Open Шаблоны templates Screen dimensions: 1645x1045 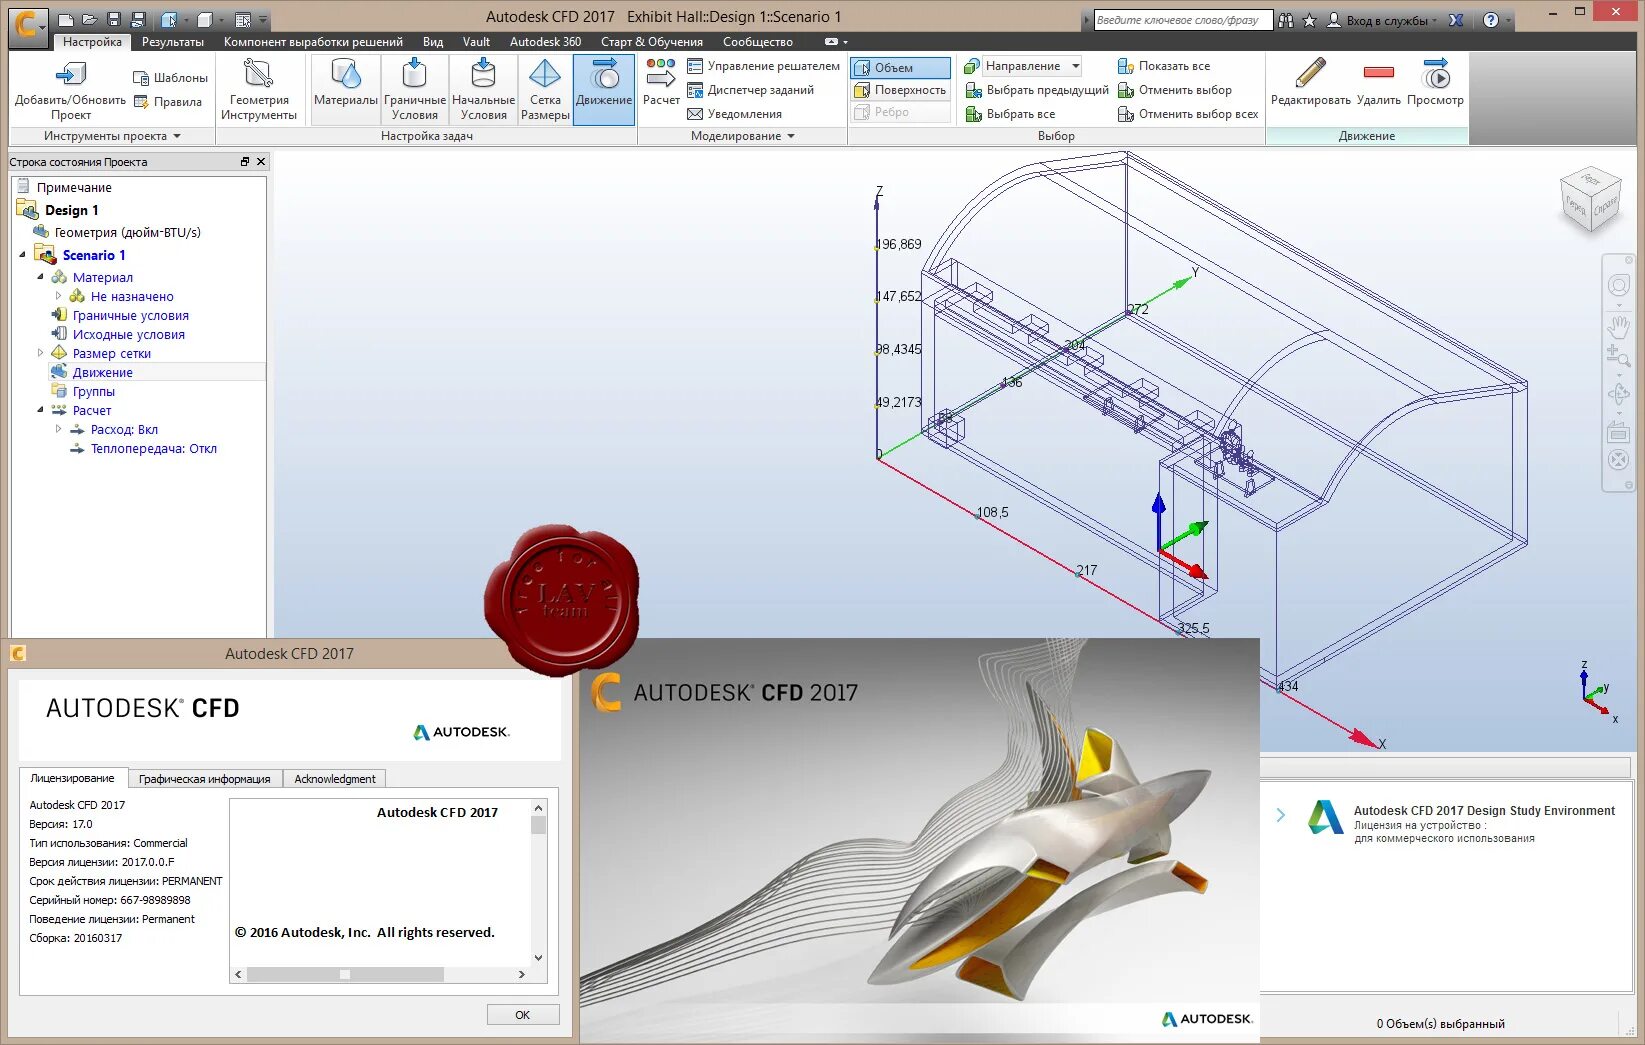[x=170, y=78]
